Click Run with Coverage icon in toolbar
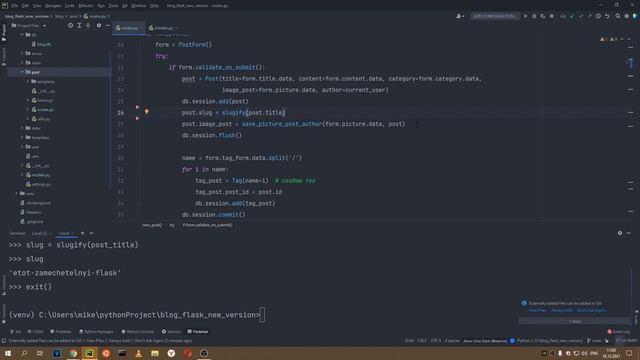Viewport: 640px width, 360px height. click(543, 16)
